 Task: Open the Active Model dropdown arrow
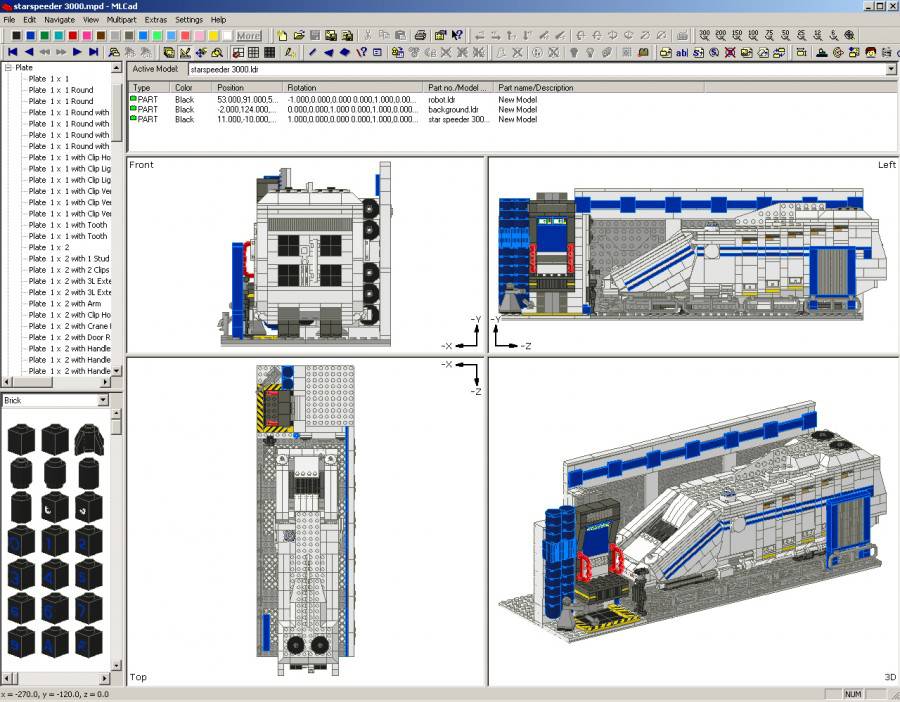(x=891, y=69)
